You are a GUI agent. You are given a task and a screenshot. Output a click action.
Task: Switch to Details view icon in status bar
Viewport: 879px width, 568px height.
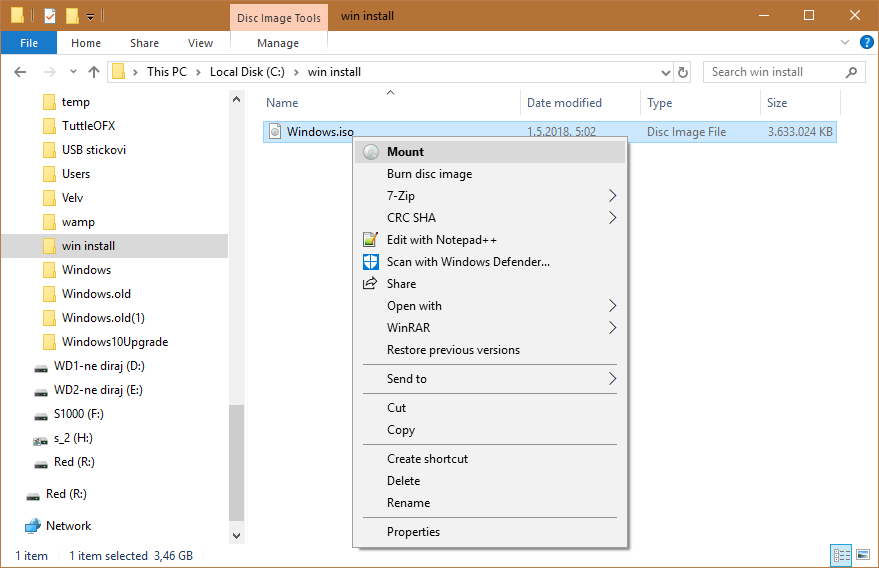[x=841, y=555]
